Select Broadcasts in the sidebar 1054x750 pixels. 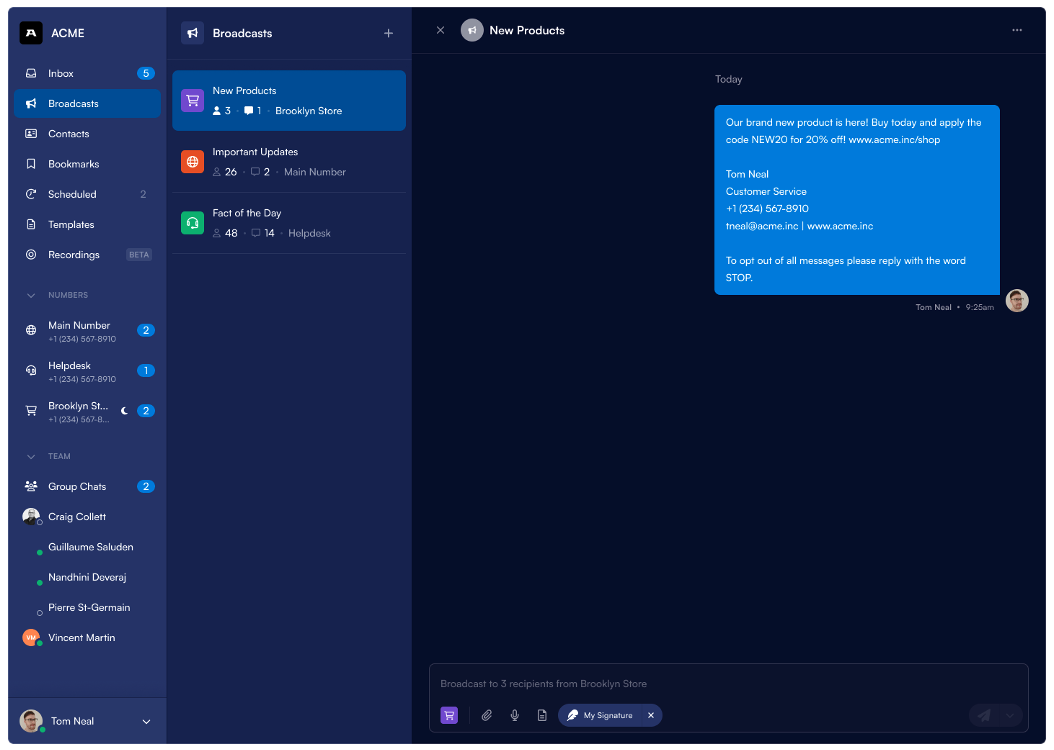(87, 103)
